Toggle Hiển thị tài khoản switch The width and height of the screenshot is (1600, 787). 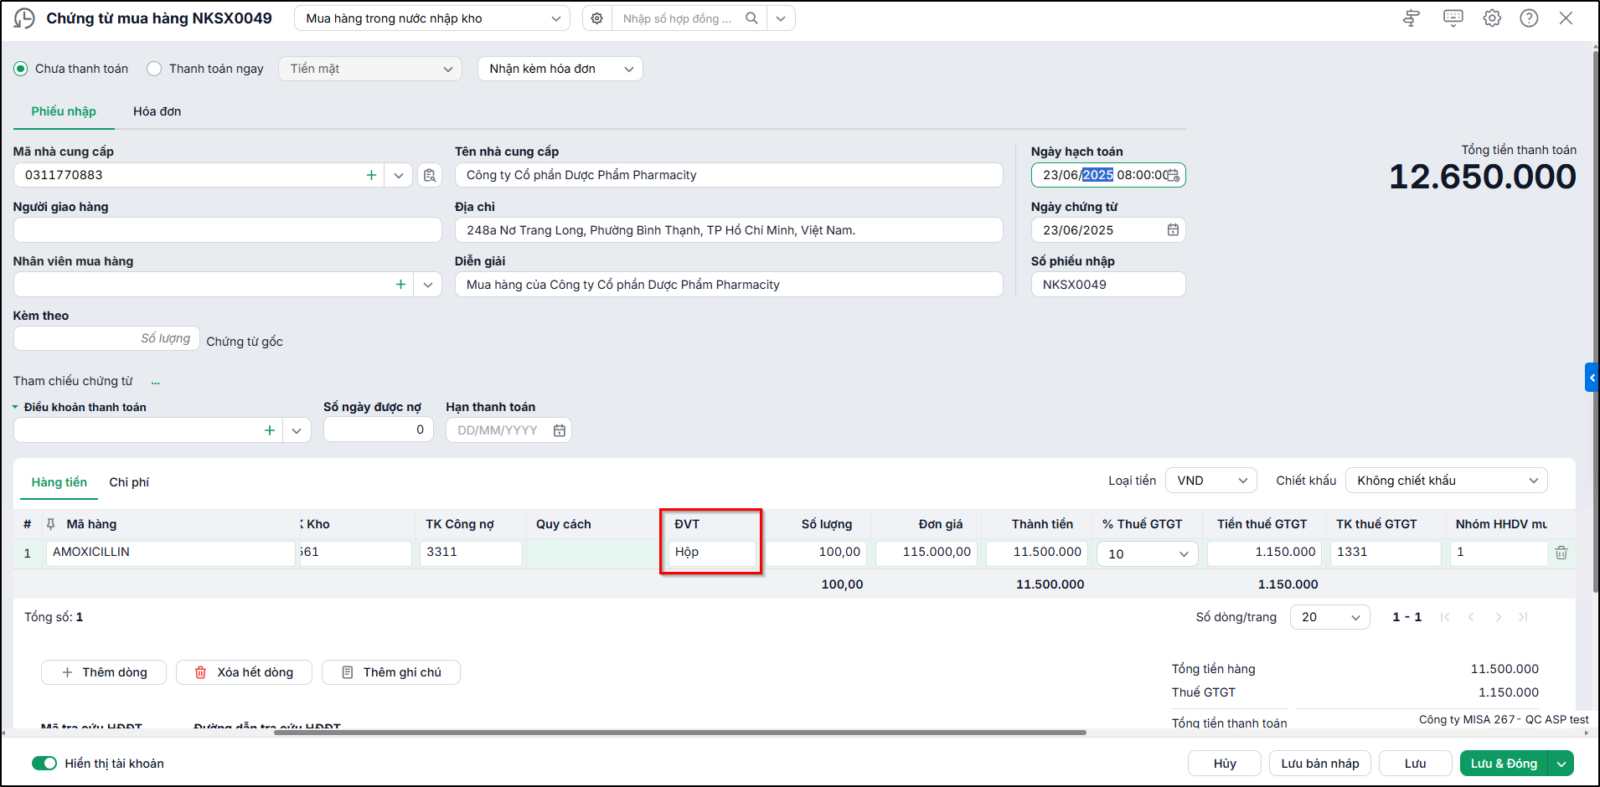[x=44, y=763]
